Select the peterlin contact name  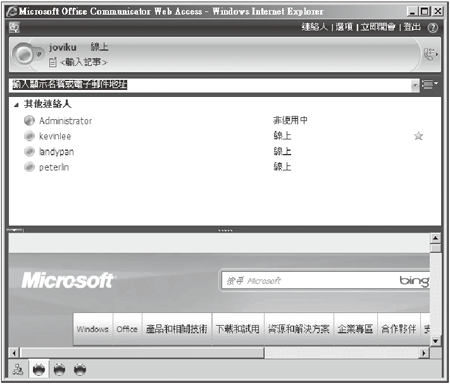click(54, 167)
